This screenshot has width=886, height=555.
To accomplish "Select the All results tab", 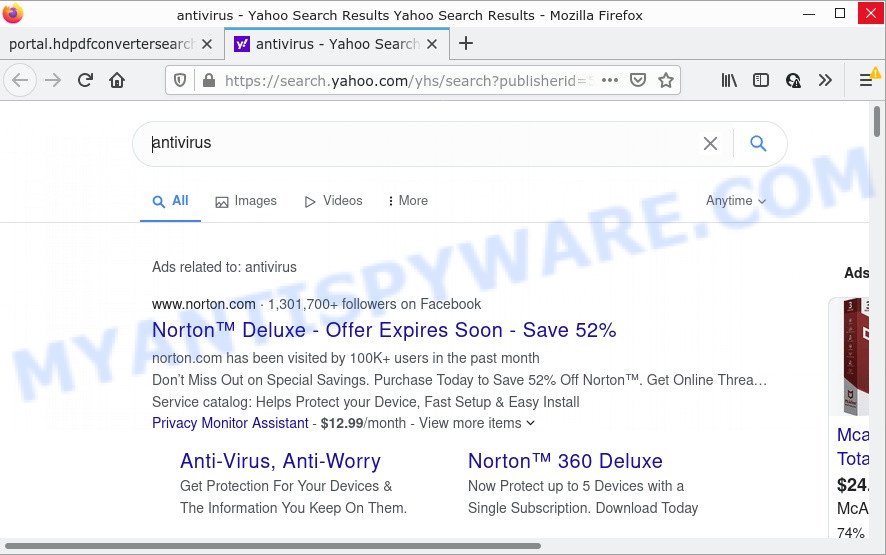I will pyautogui.click(x=171, y=201).
